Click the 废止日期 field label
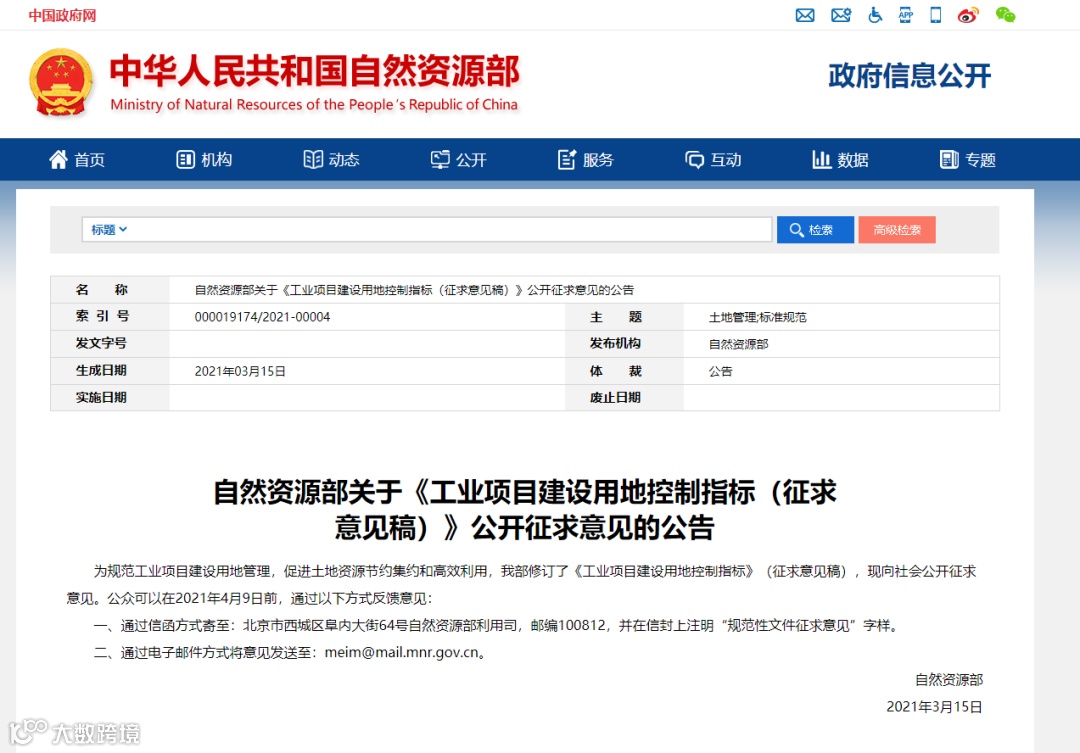This screenshot has height=753, width=1080. 615,398
